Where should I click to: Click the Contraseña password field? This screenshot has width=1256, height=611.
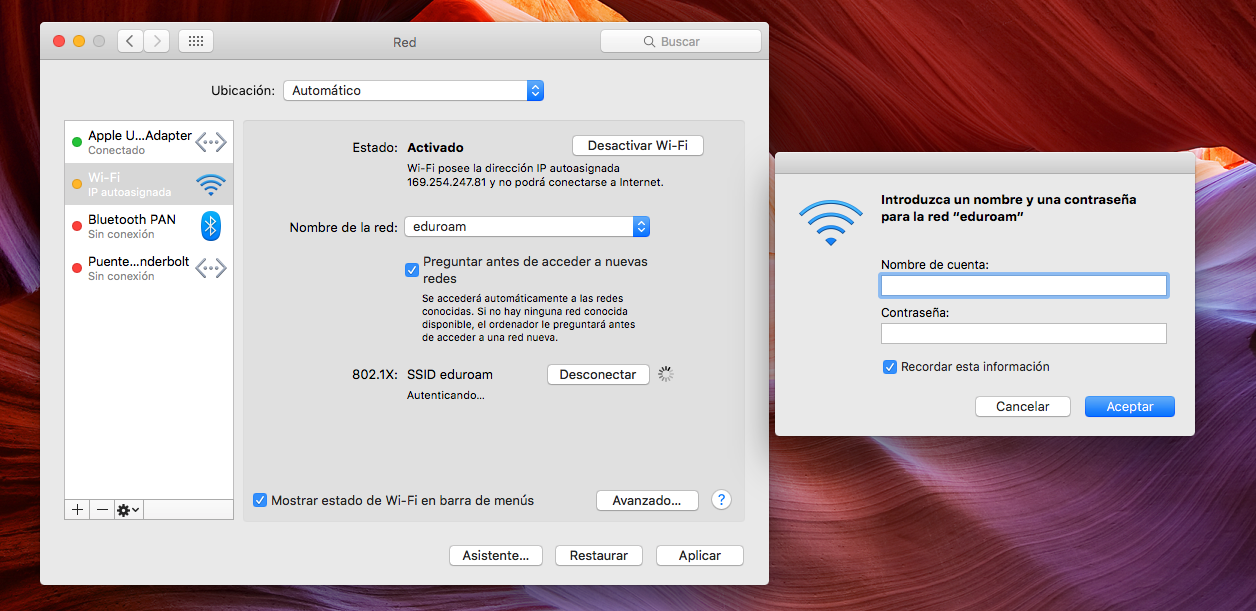1024,334
